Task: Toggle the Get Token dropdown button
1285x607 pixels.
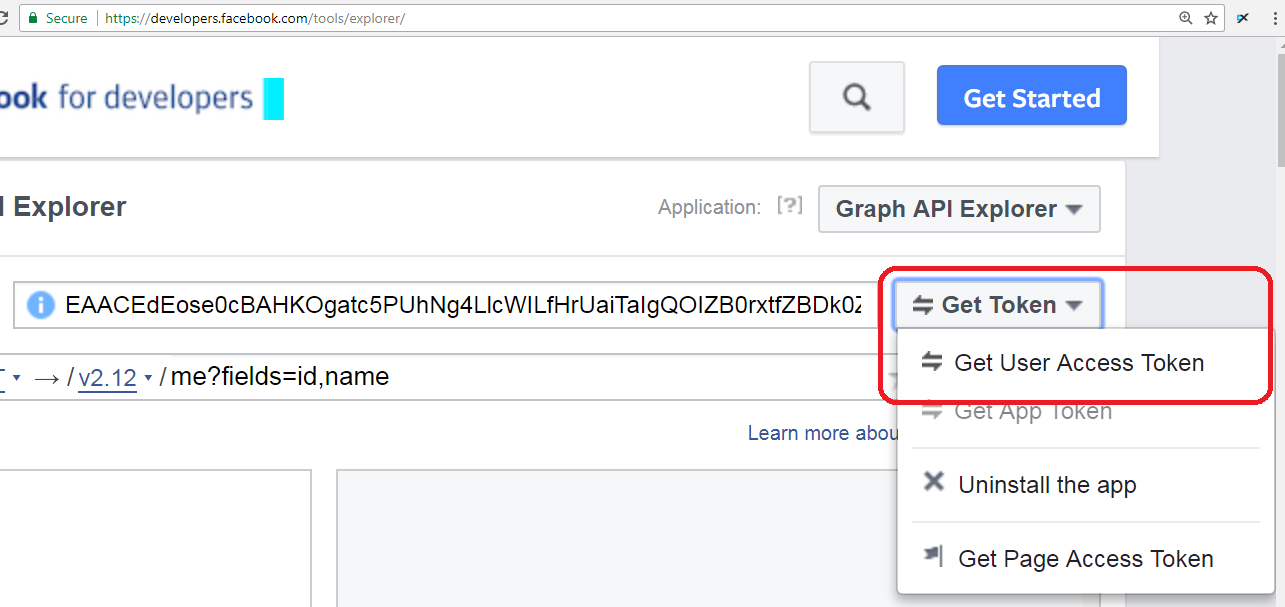Action: click(997, 305)
